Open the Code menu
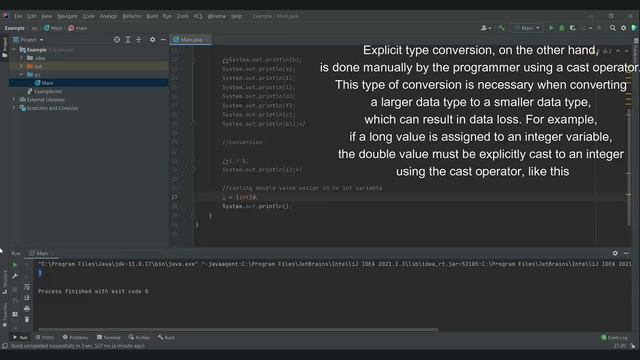 point(89,16)
